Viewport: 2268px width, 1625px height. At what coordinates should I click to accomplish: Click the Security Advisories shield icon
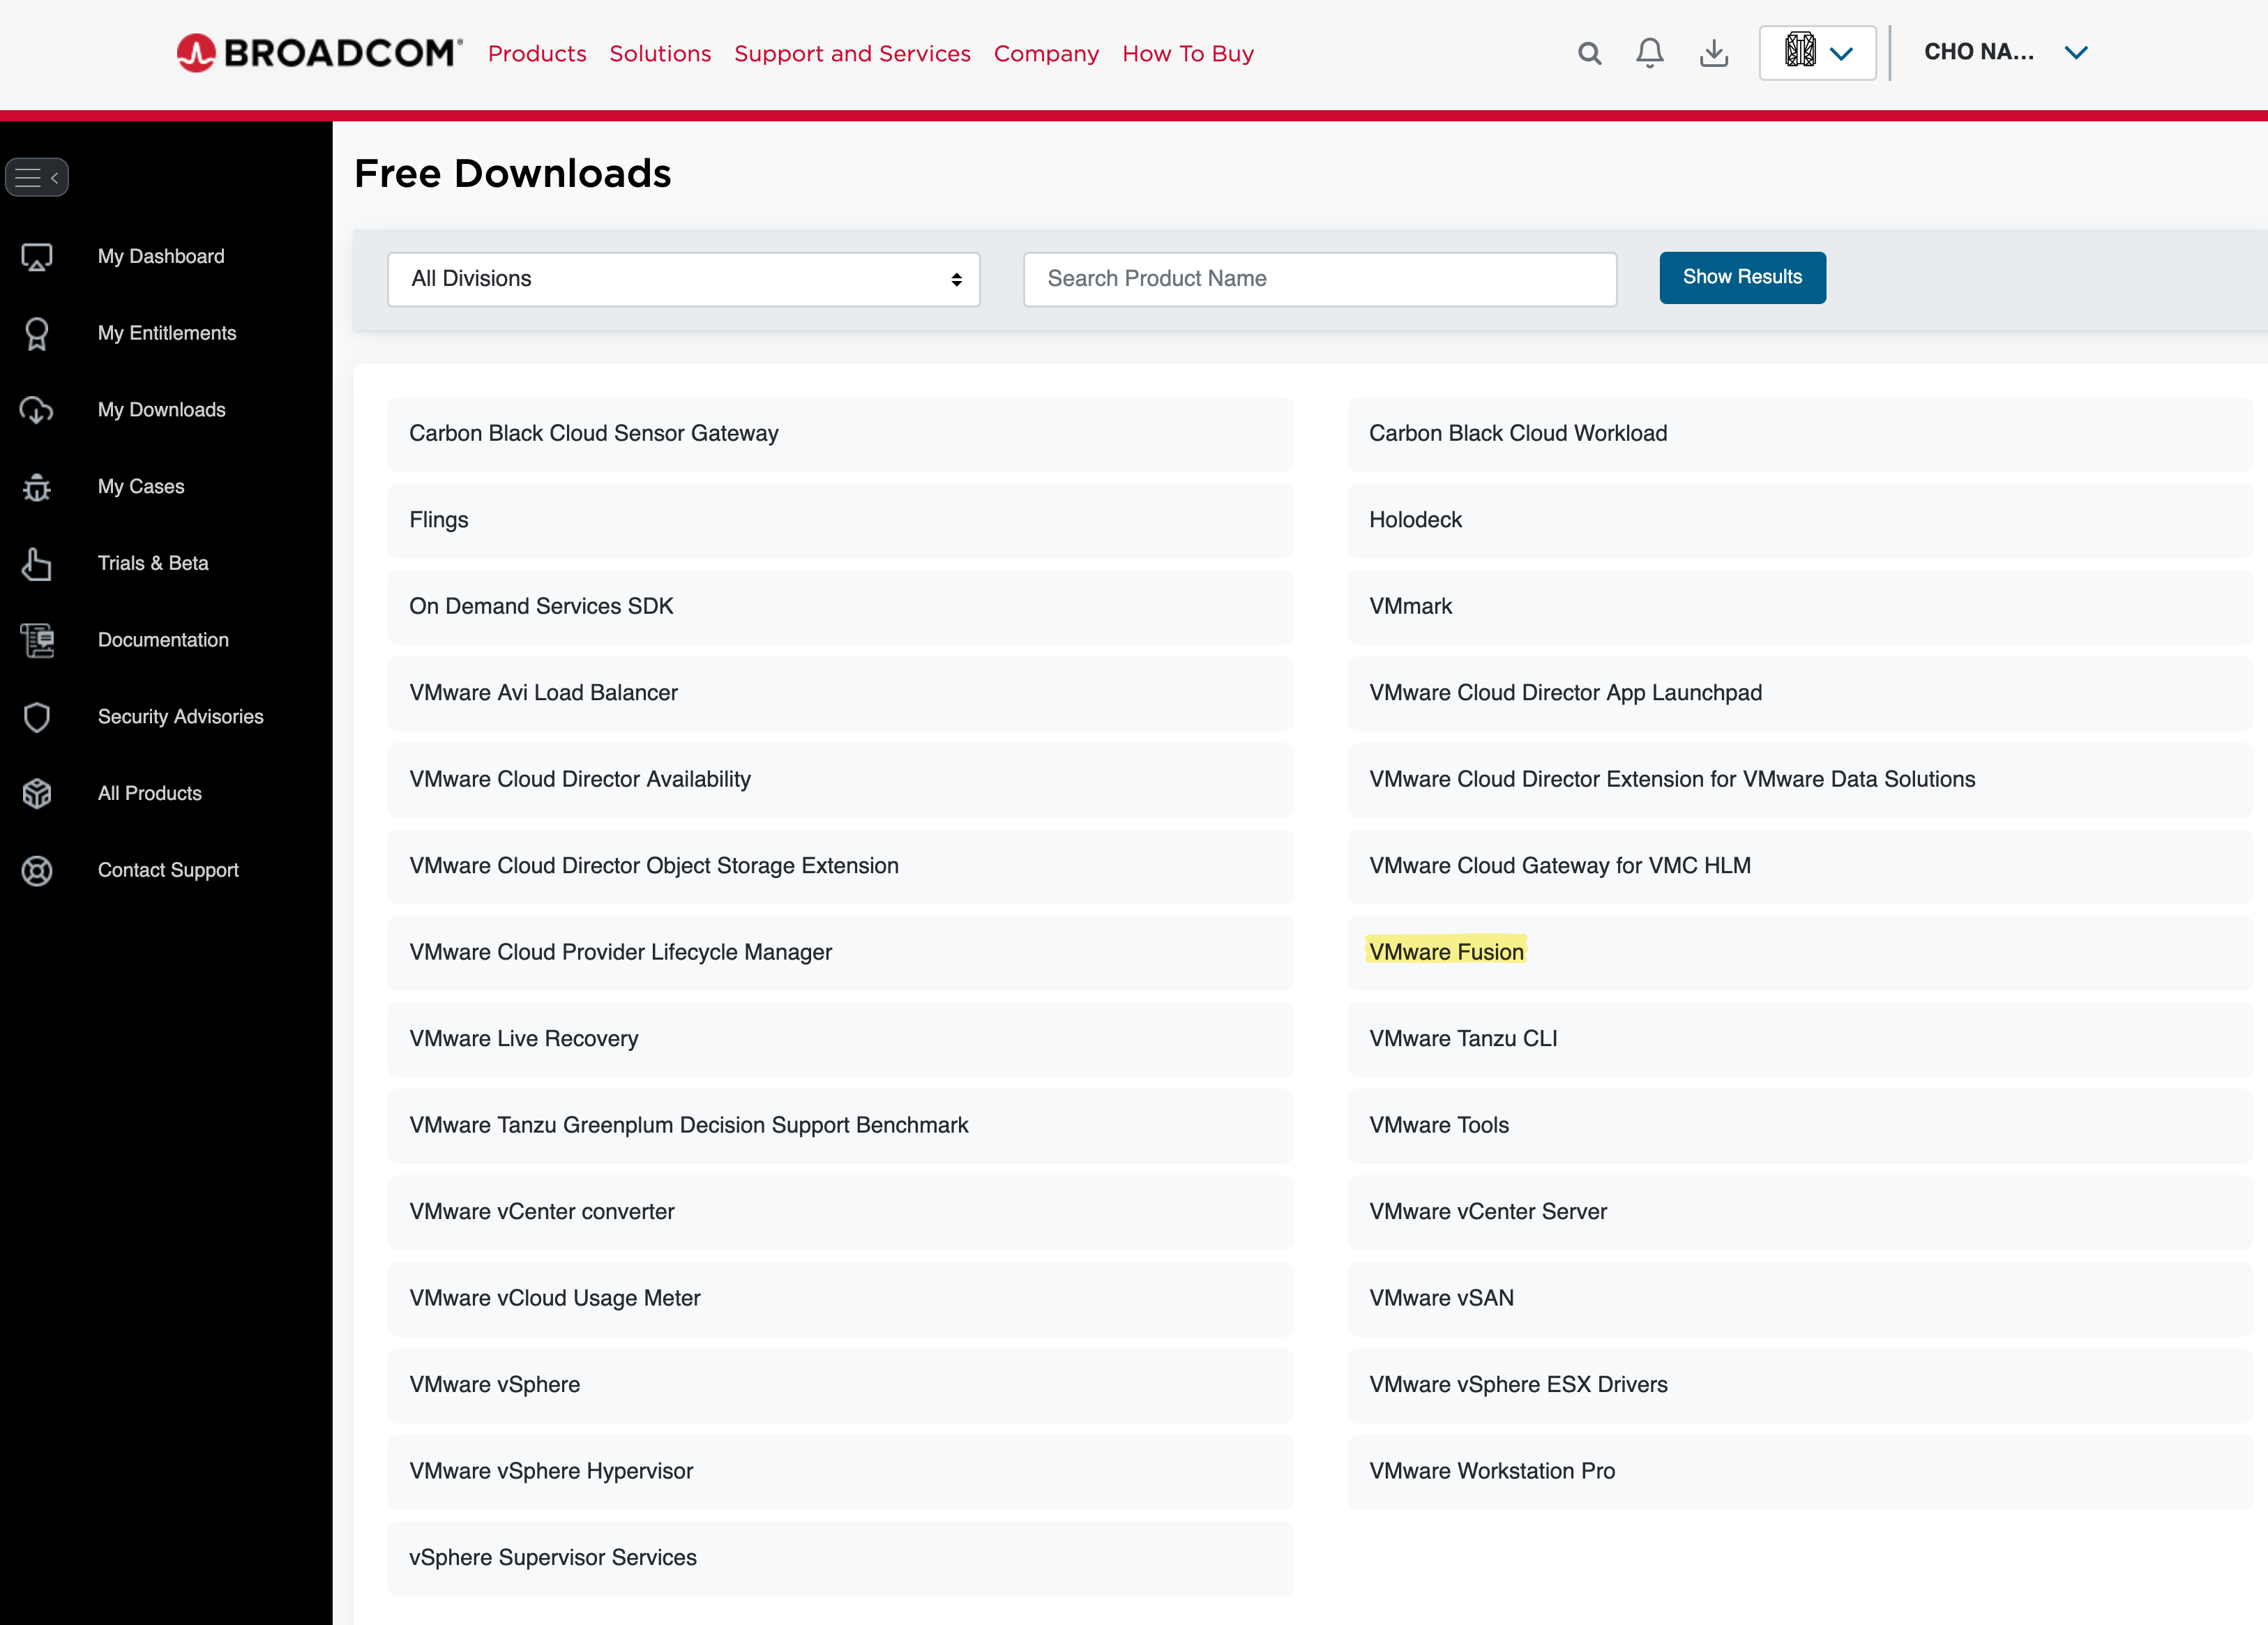click(37, 717)
